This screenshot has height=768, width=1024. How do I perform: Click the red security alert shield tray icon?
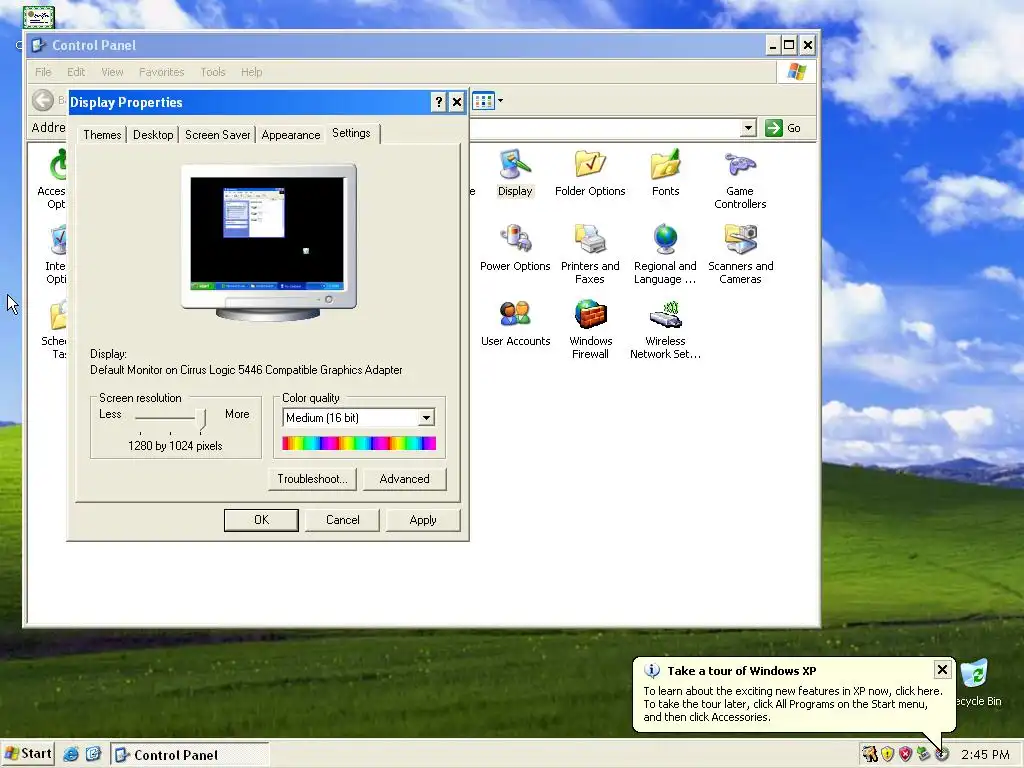[x=905, y=754]
